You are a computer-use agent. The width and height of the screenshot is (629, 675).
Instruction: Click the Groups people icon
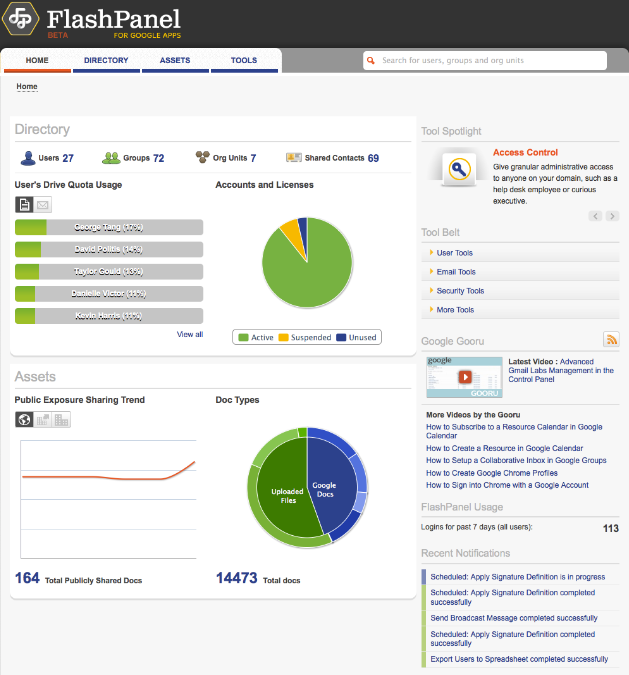111,158
